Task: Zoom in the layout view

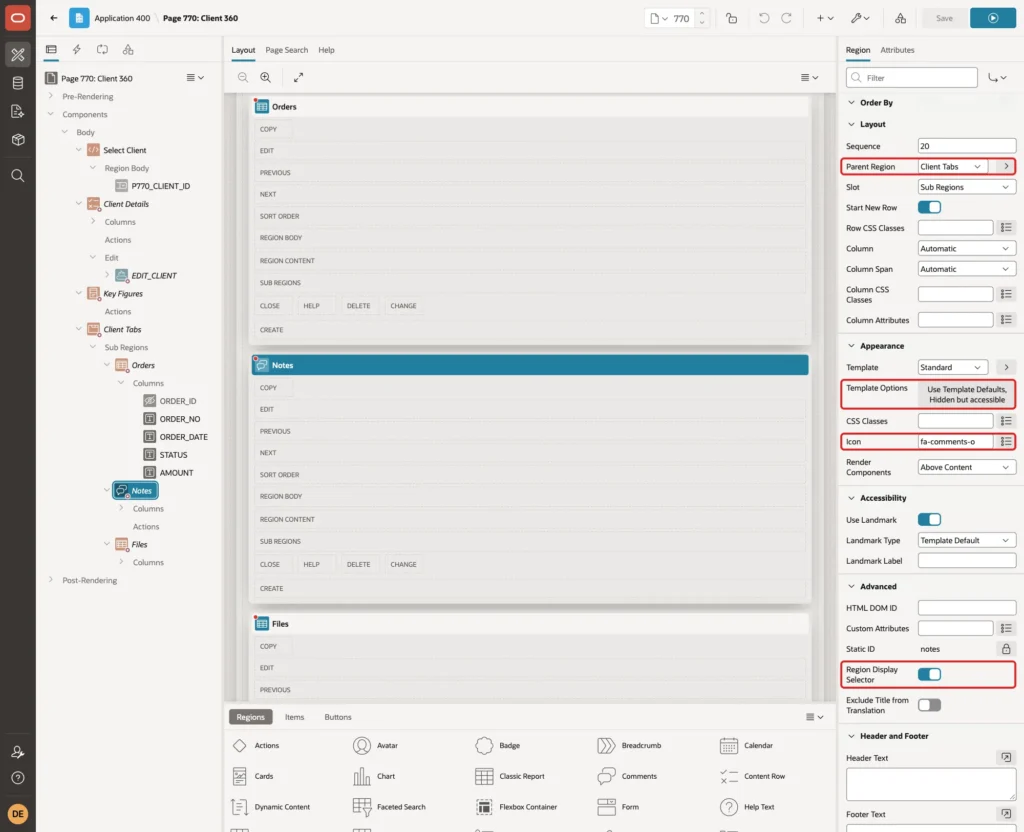Action: 266,77
